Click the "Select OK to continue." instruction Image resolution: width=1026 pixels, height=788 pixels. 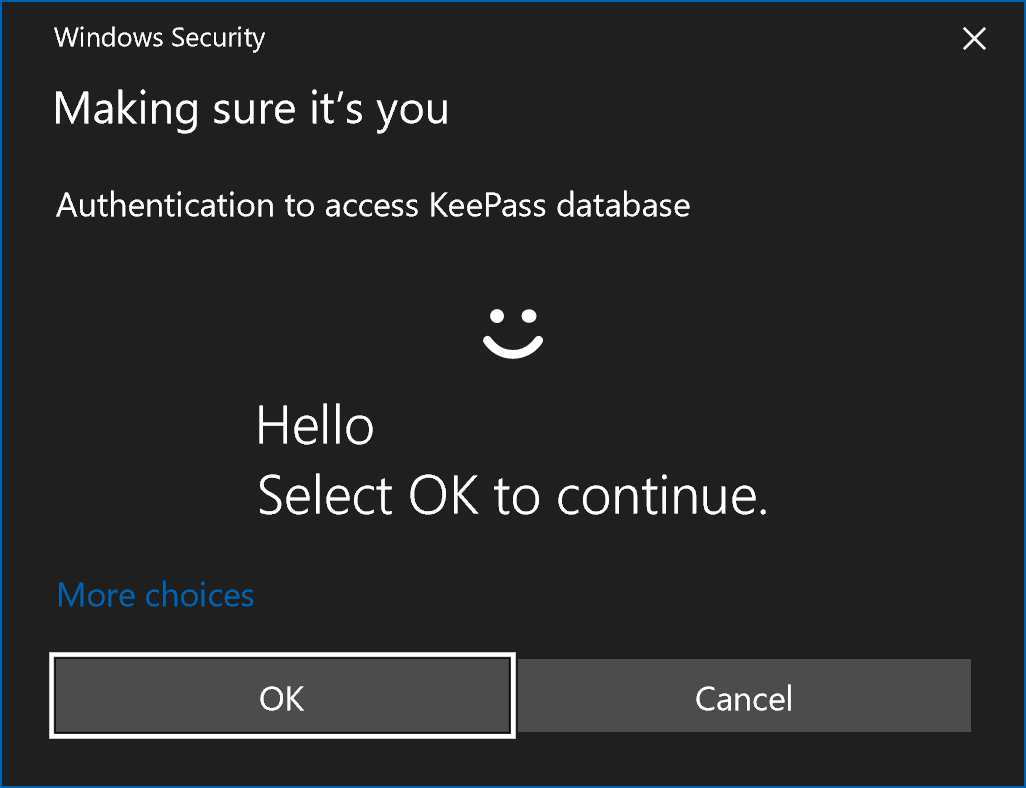(x=512, y=495)
